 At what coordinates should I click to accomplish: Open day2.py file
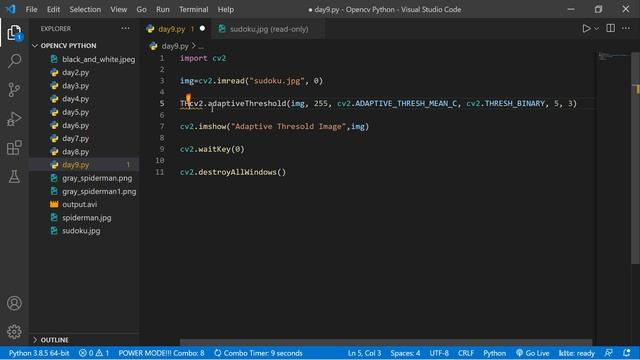click(x=76, y=72)
